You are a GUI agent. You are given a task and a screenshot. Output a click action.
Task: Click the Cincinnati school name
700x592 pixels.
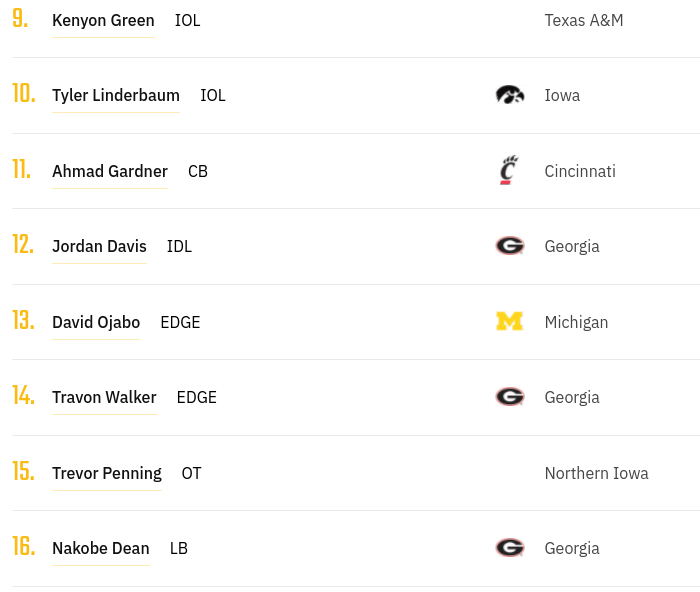pyautogui.click(x=580, y=171)
